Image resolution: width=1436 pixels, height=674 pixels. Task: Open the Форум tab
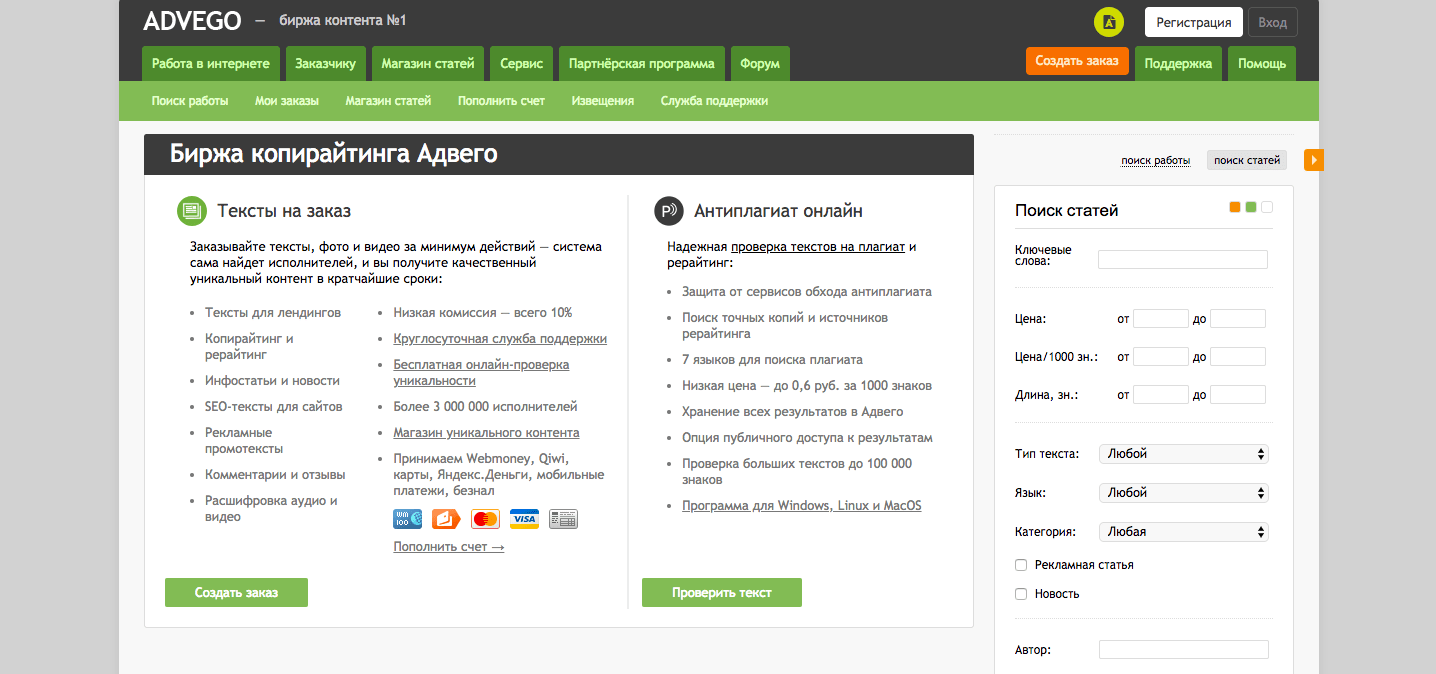[x=760, y=64]
